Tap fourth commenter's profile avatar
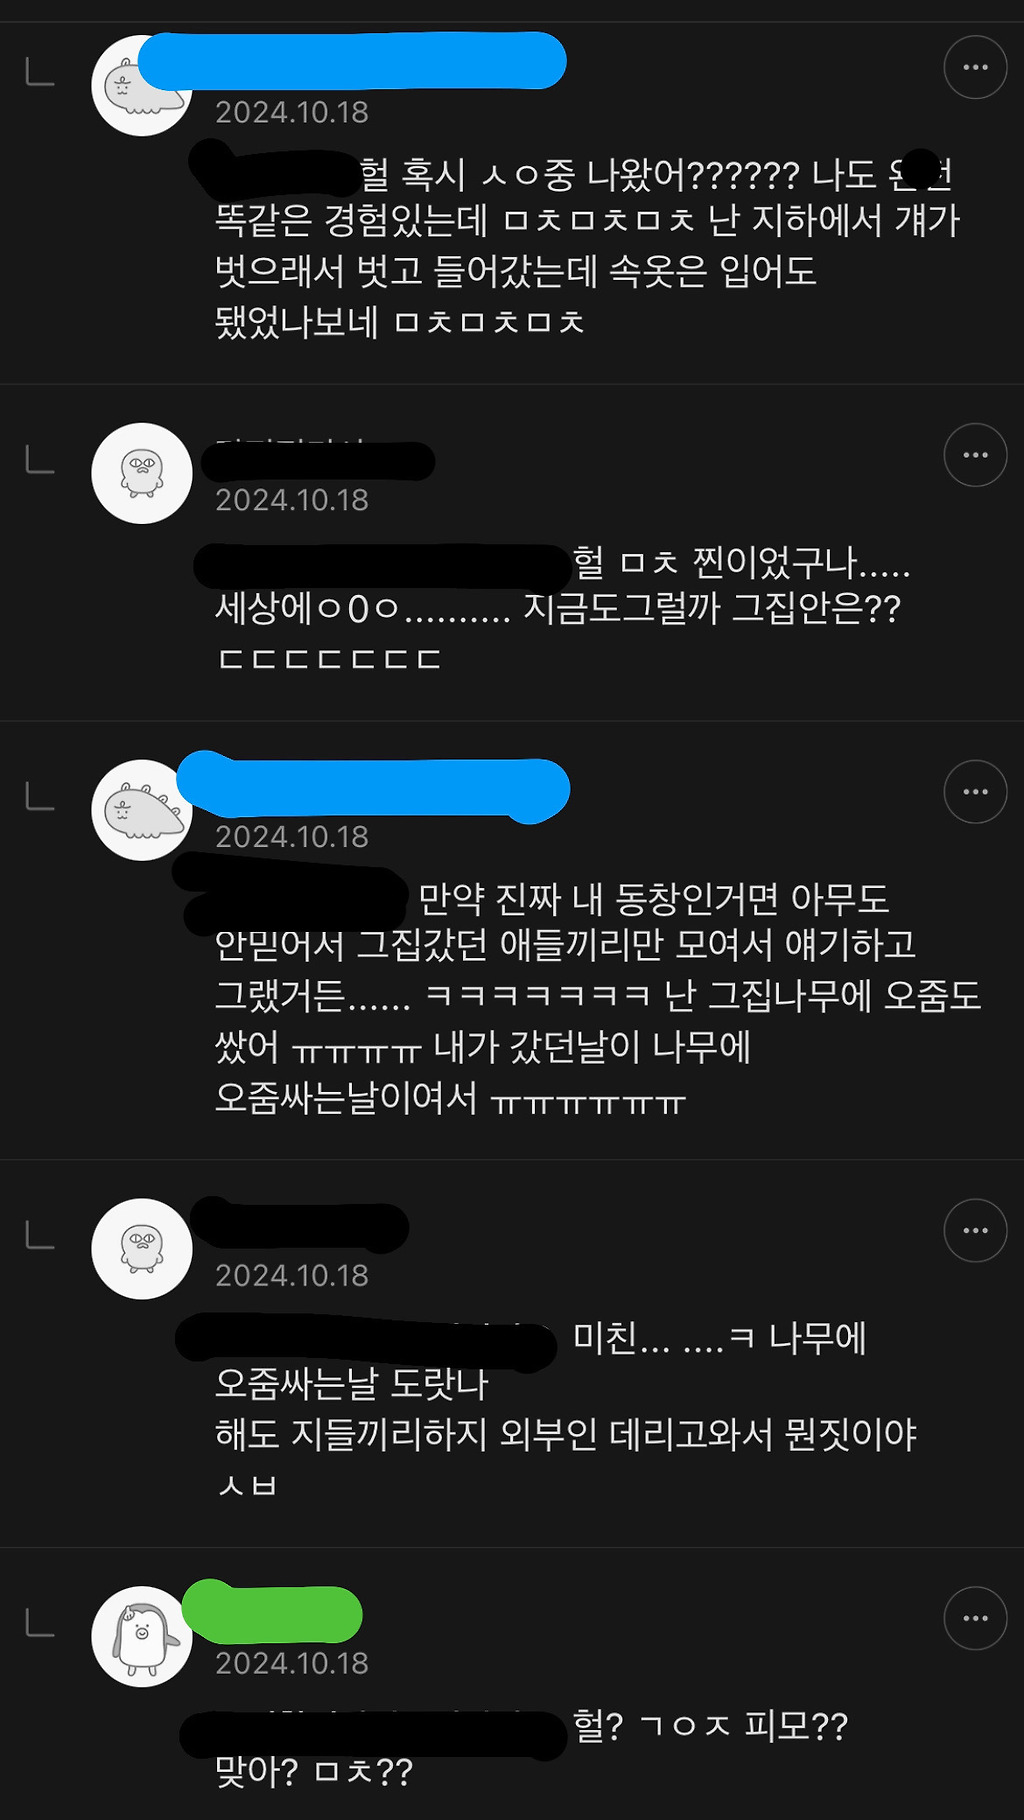 pos(142,1249)
